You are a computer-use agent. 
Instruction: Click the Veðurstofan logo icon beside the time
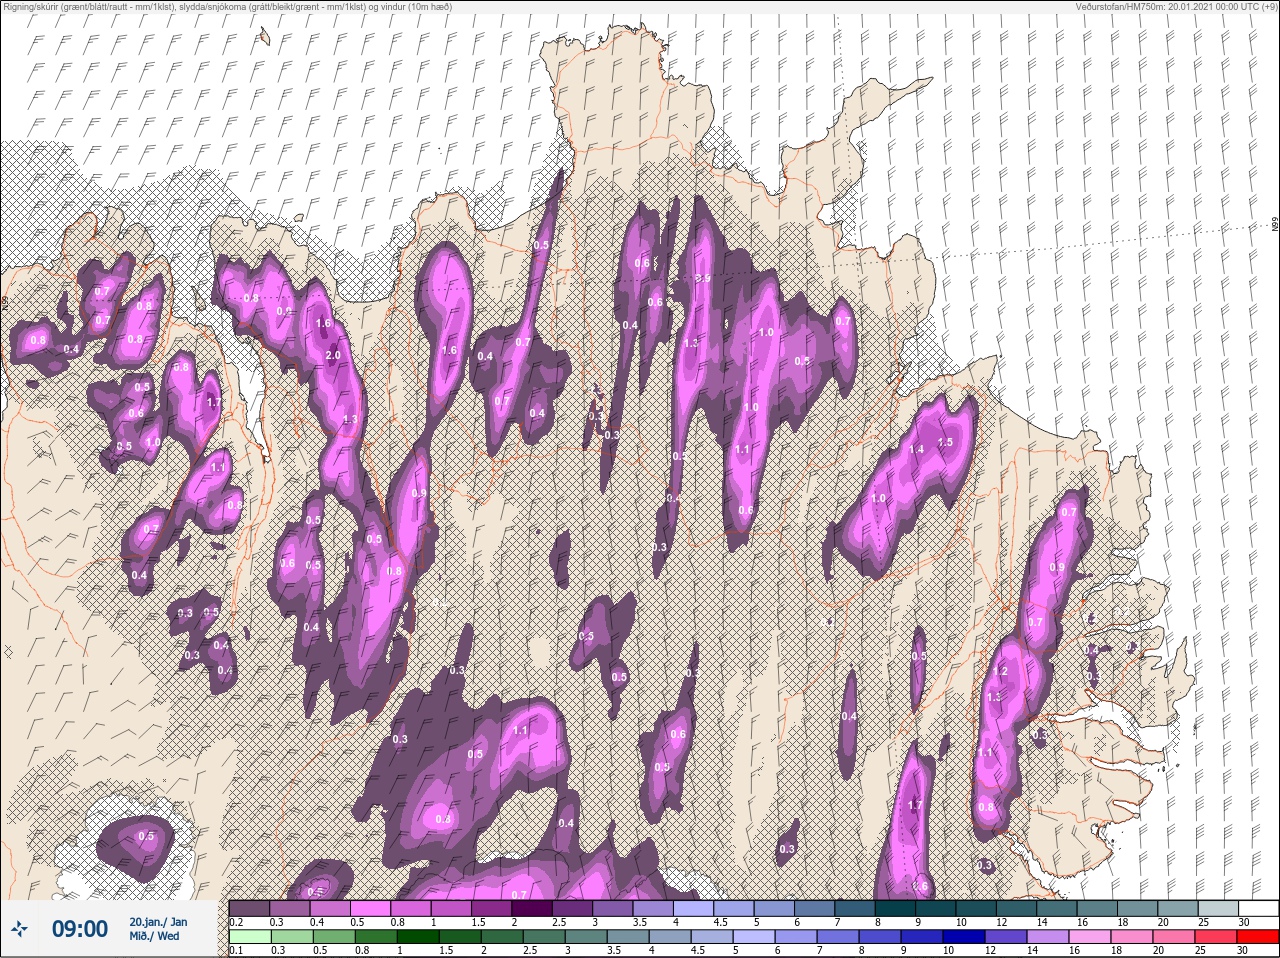click(21, 929)
